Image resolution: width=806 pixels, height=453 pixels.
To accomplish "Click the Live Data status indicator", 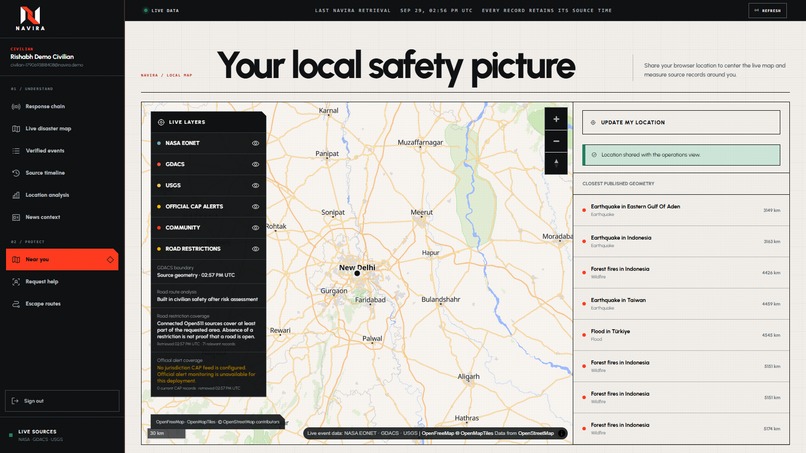I will click(161, 10).
